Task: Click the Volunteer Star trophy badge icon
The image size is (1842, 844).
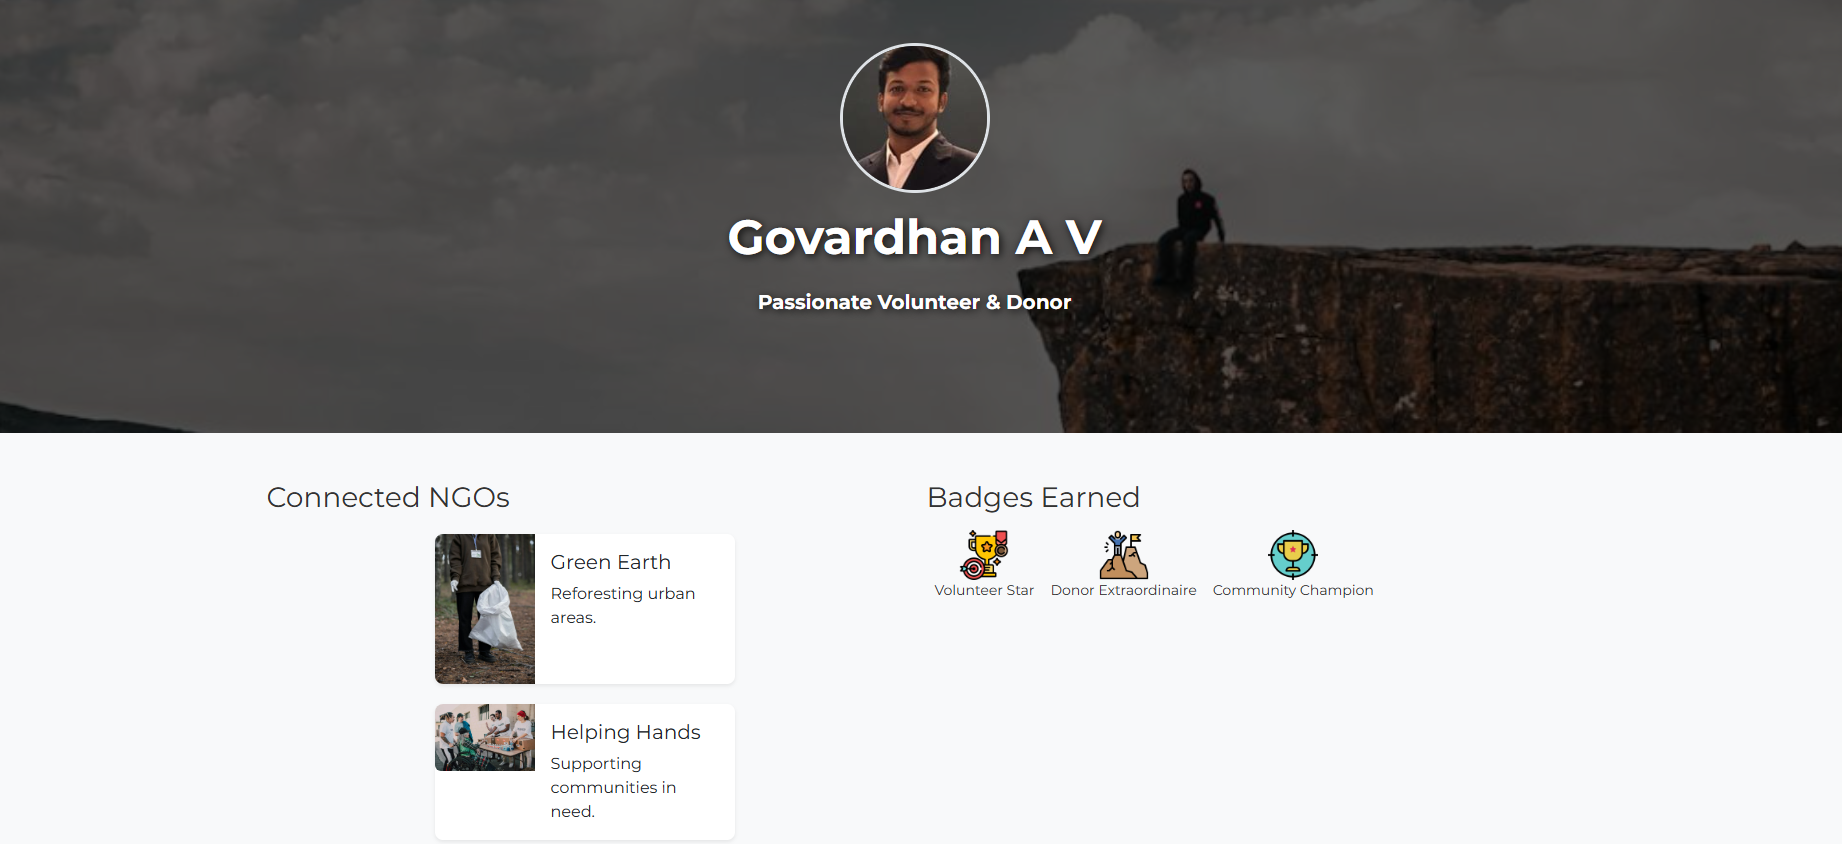Action: pyautogui.click(x=984, y=555)
